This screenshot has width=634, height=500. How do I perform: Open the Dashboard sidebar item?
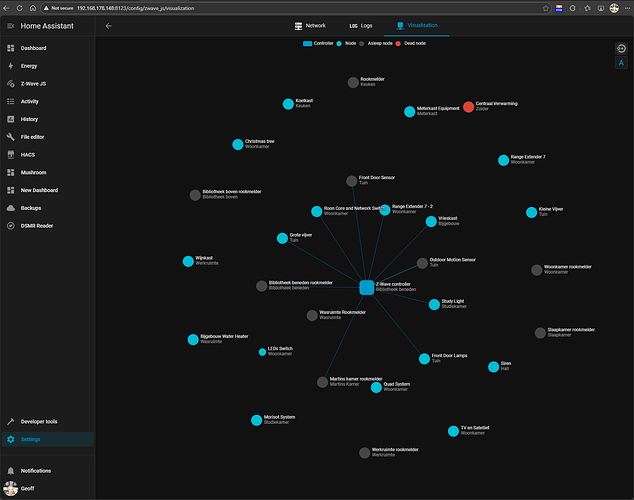(x=48, y=48)
